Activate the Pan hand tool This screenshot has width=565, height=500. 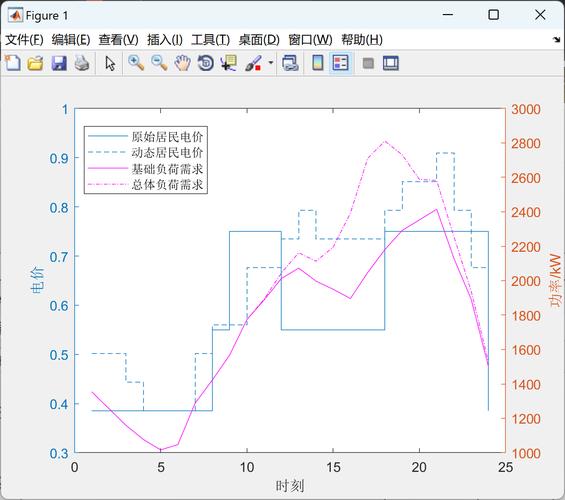pos(183,63)
